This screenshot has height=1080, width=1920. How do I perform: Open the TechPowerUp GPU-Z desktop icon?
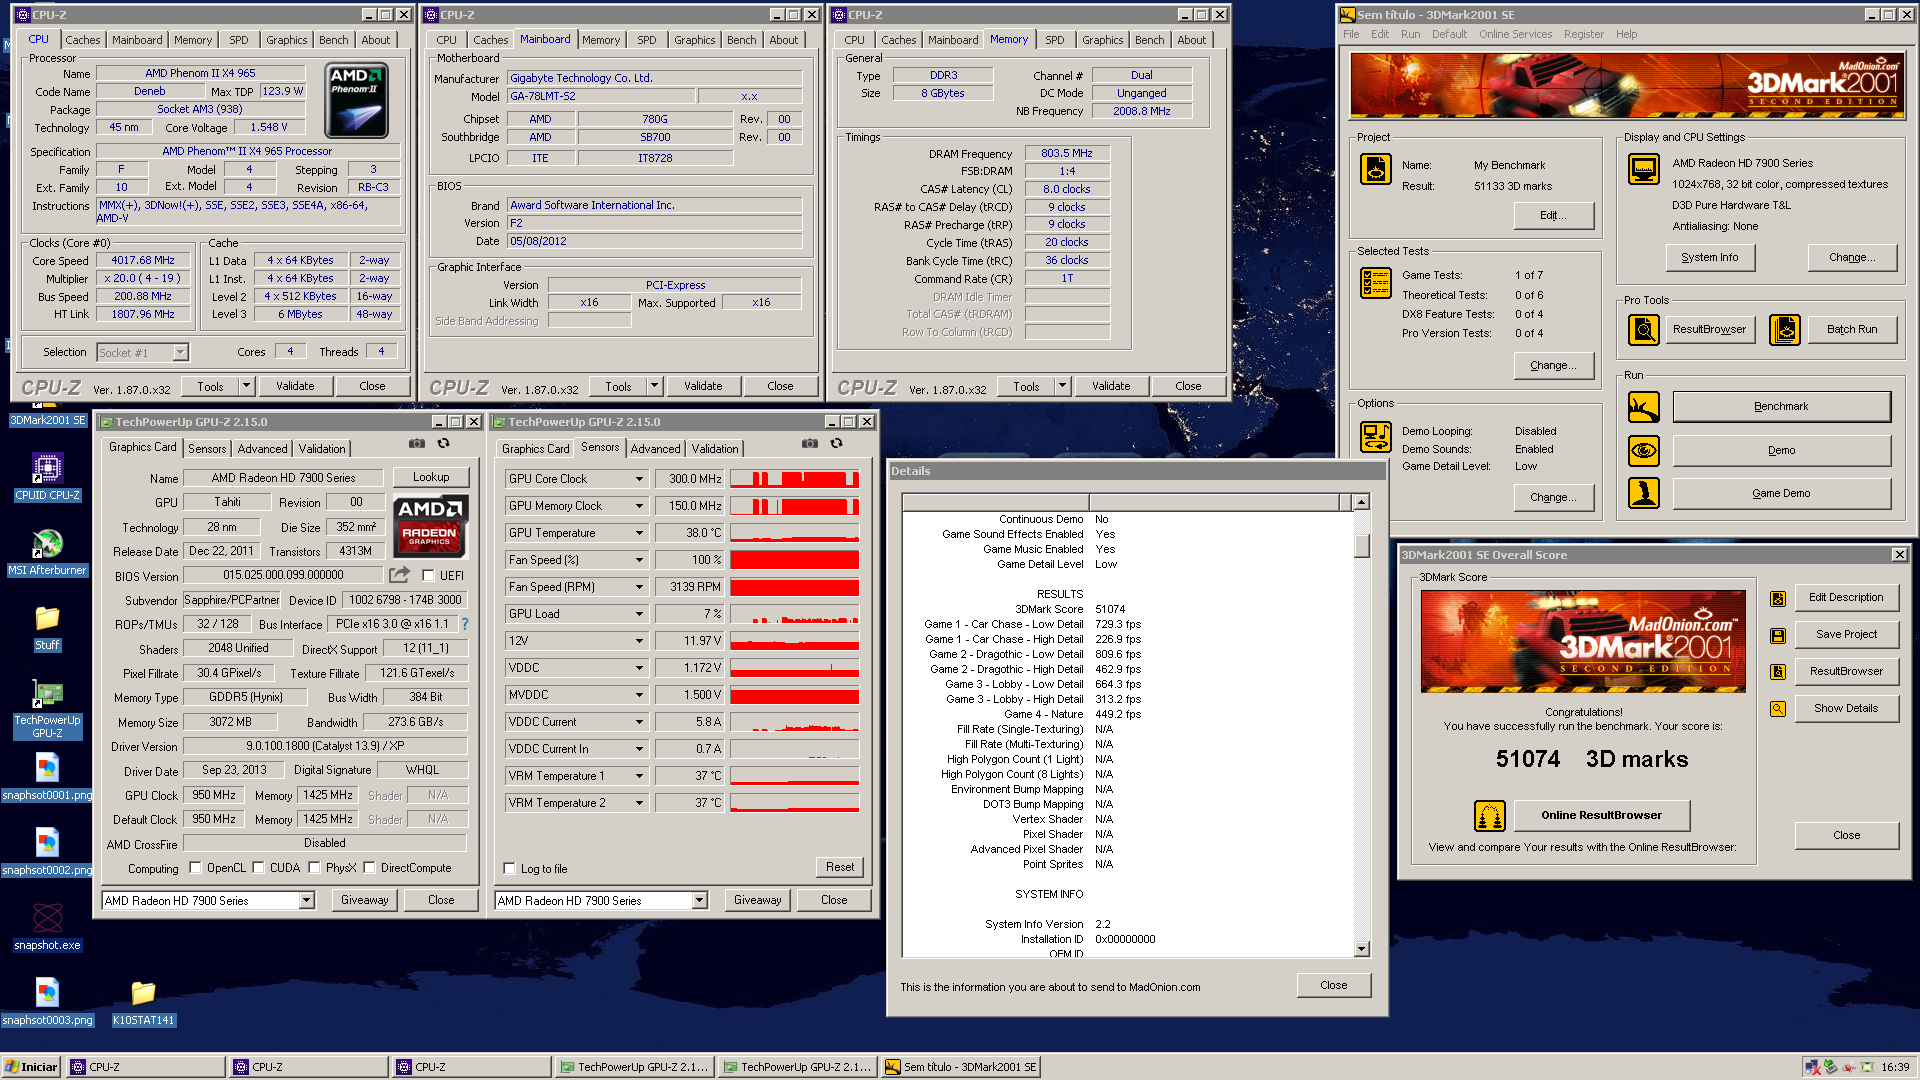coord(47,708)
